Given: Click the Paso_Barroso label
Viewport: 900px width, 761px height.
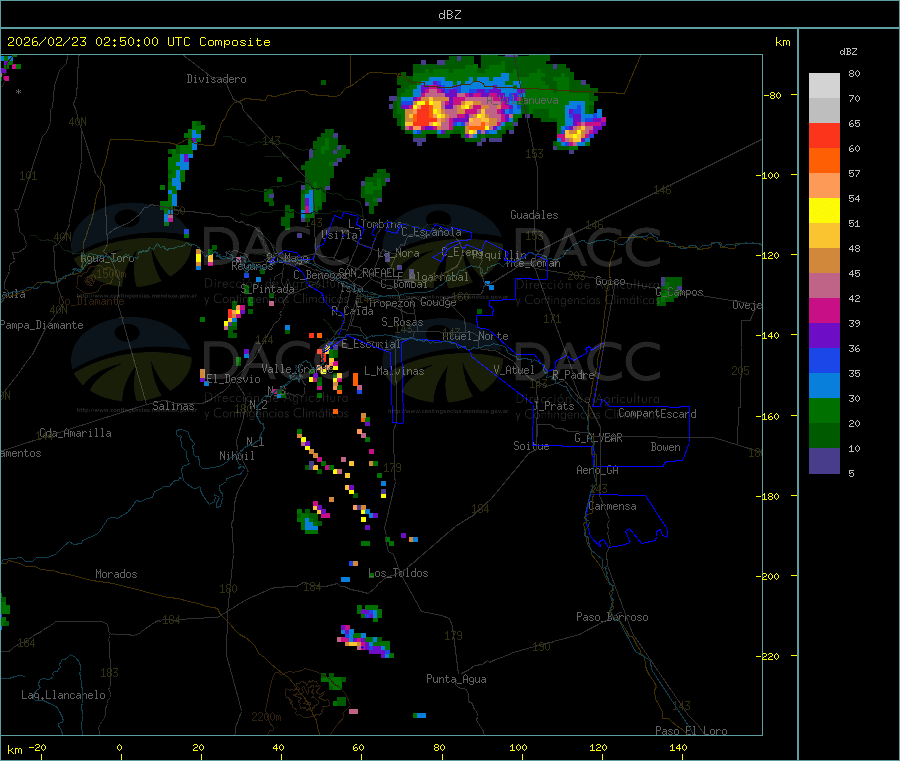Looking at the screenshot, I should pos(612,617).
